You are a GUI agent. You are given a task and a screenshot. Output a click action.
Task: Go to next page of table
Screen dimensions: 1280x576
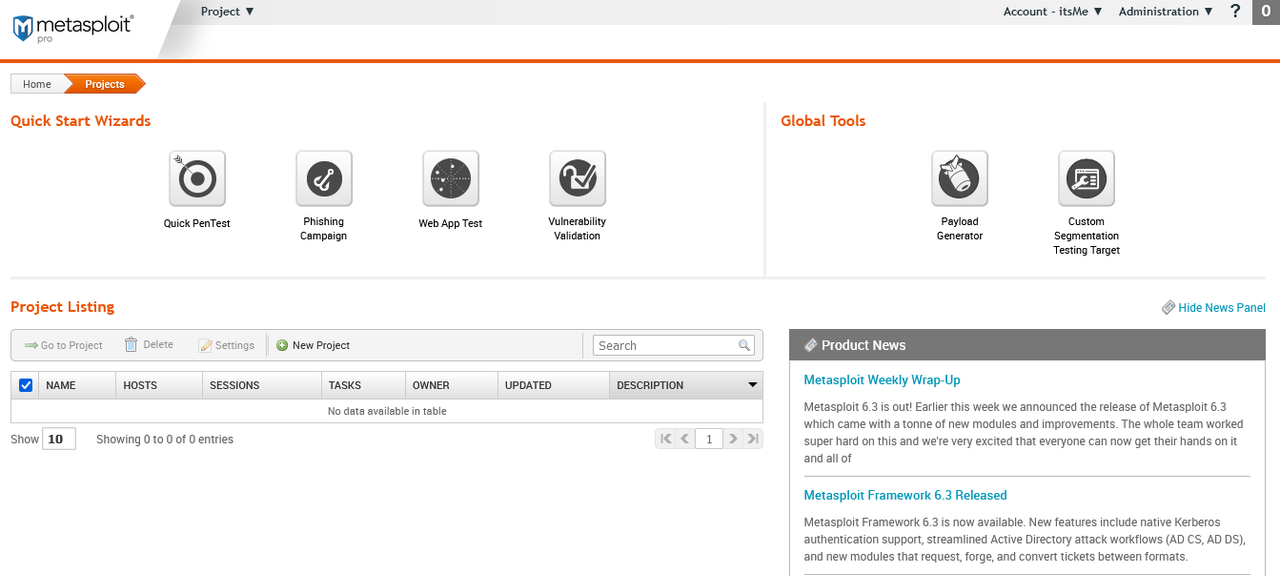pos(733,438)
